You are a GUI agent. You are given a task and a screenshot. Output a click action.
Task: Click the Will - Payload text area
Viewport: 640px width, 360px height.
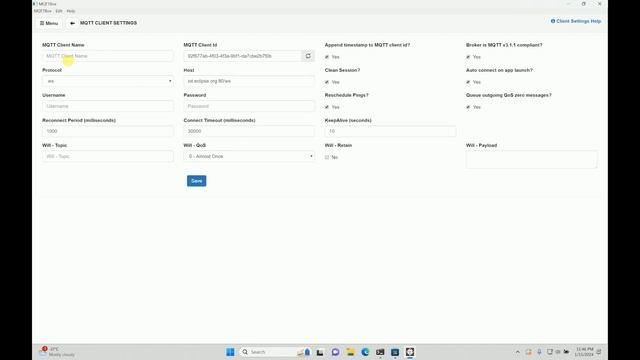pos(531,160)
